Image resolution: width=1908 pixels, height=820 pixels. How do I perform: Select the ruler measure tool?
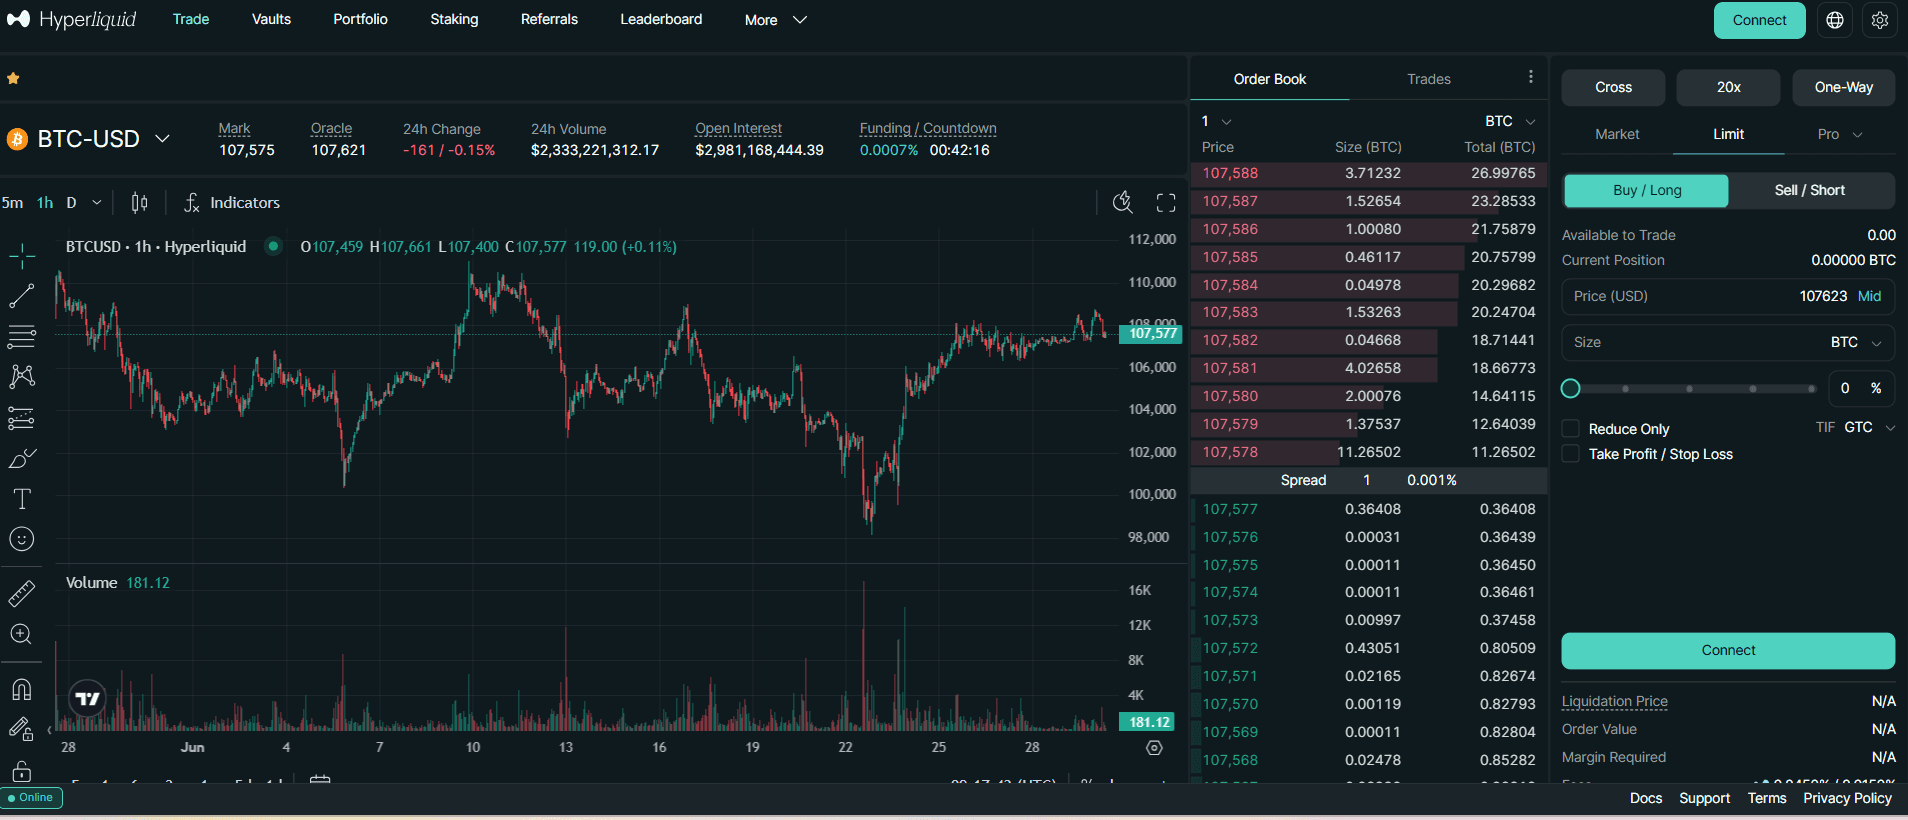(22, 593)
